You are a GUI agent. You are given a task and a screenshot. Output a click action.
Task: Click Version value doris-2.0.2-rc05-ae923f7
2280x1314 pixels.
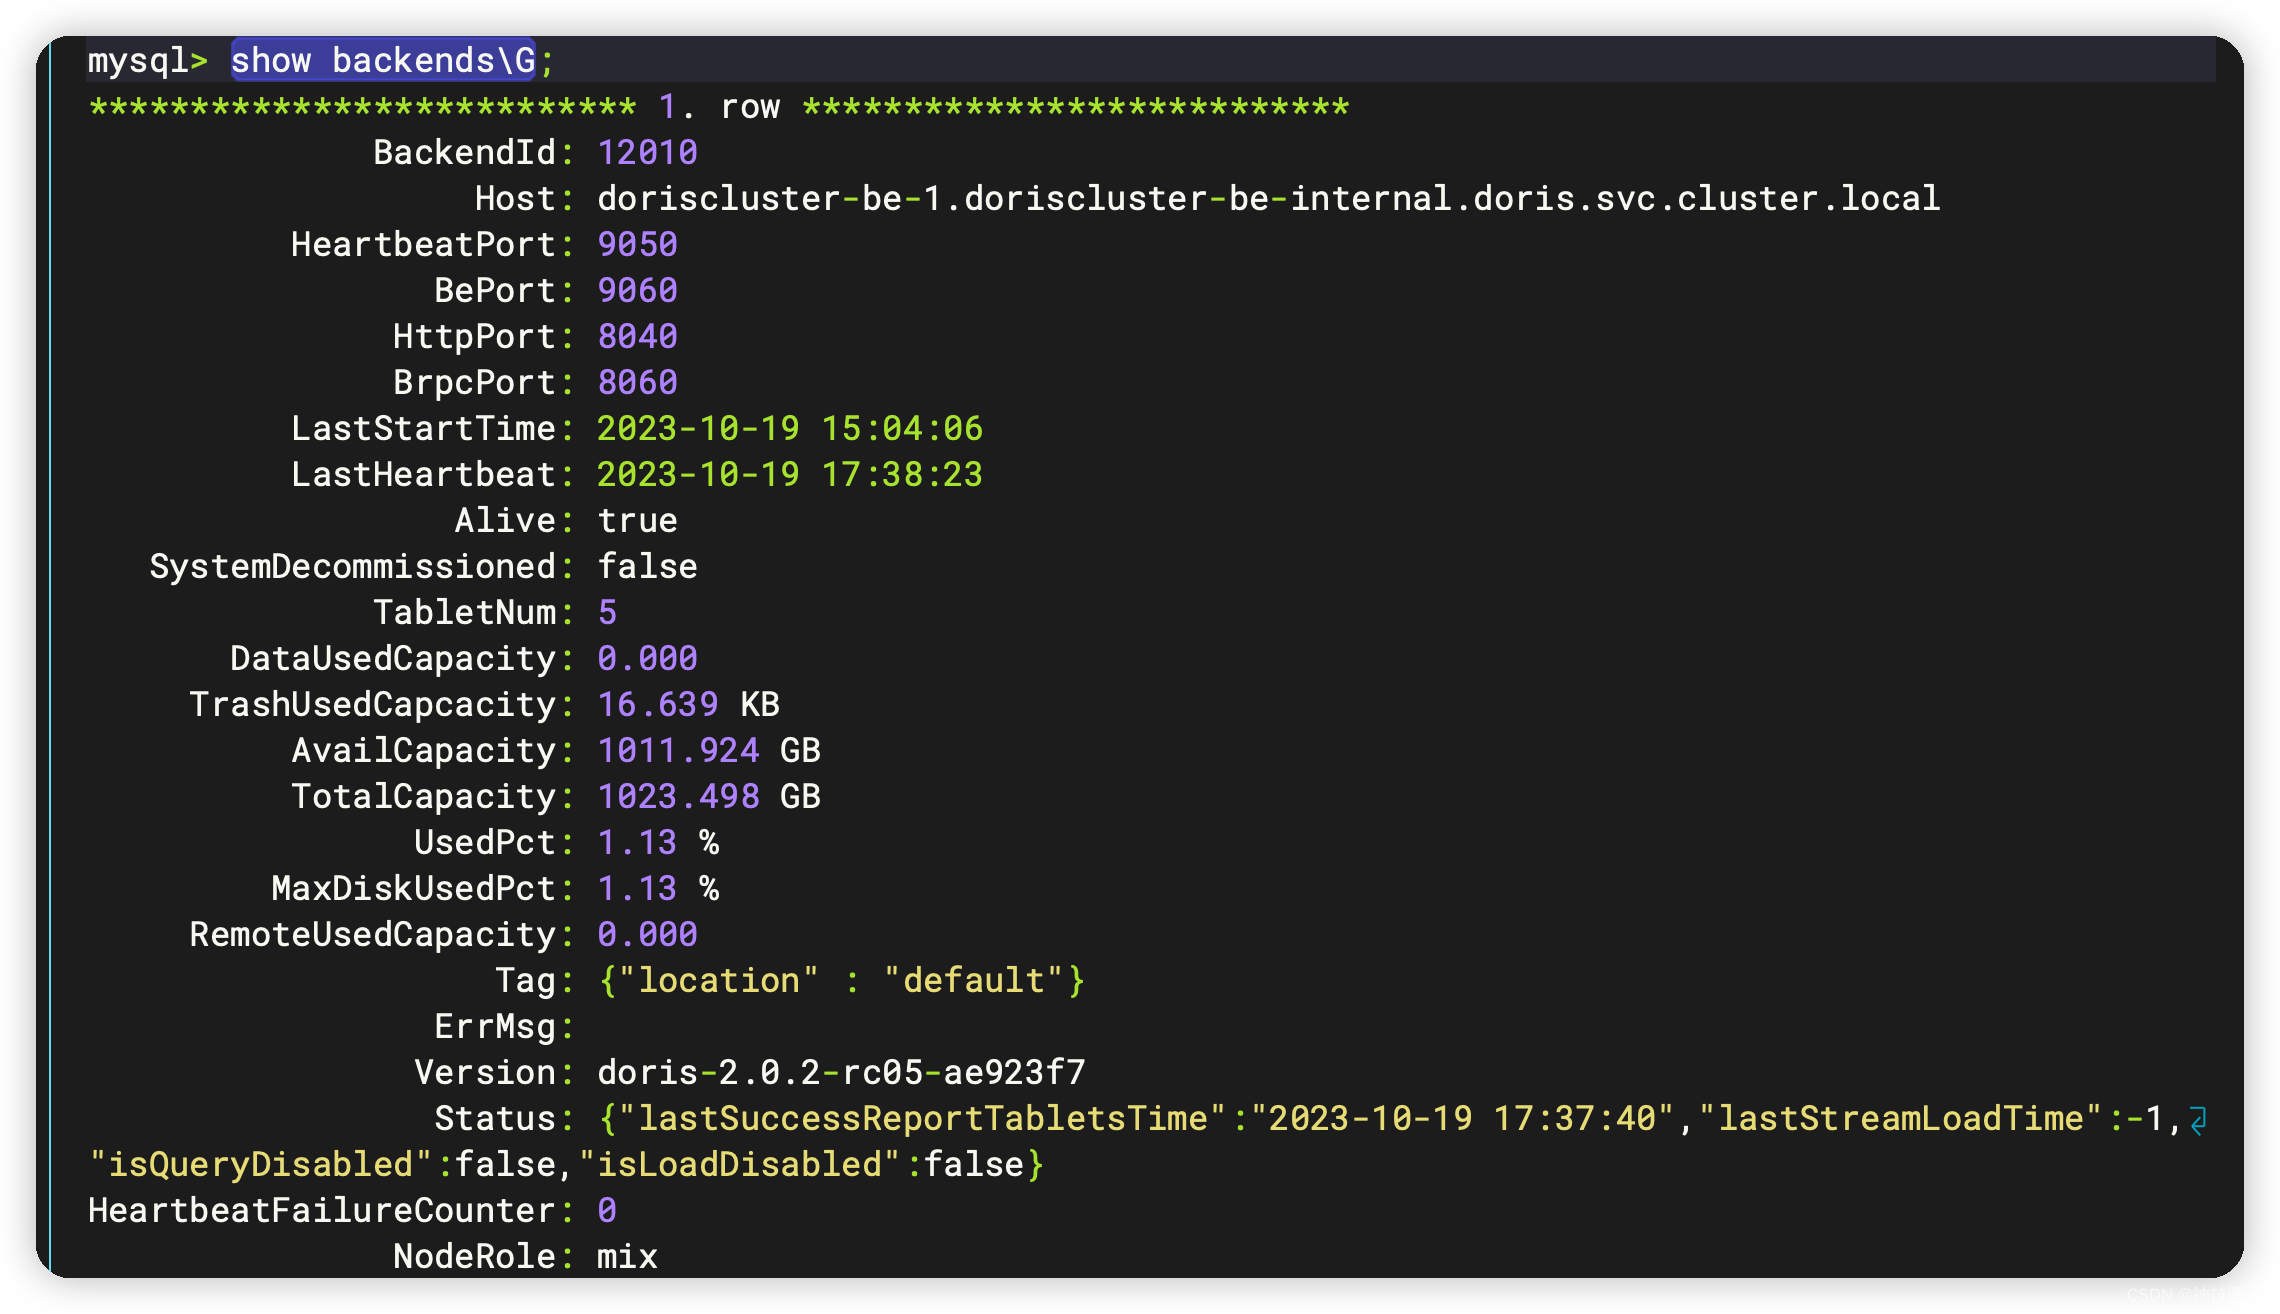tap(841, 1073)
